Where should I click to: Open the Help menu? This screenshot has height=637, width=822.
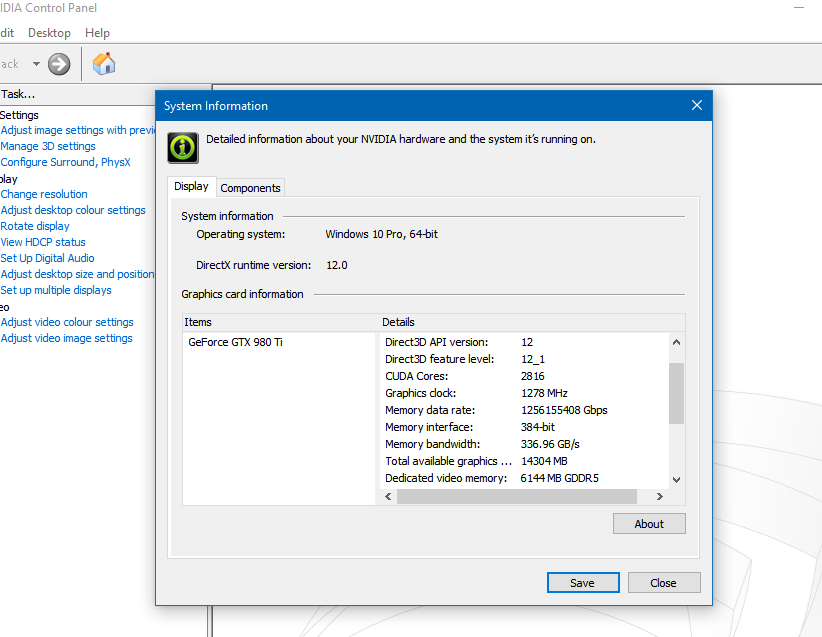tap(98, 33)
